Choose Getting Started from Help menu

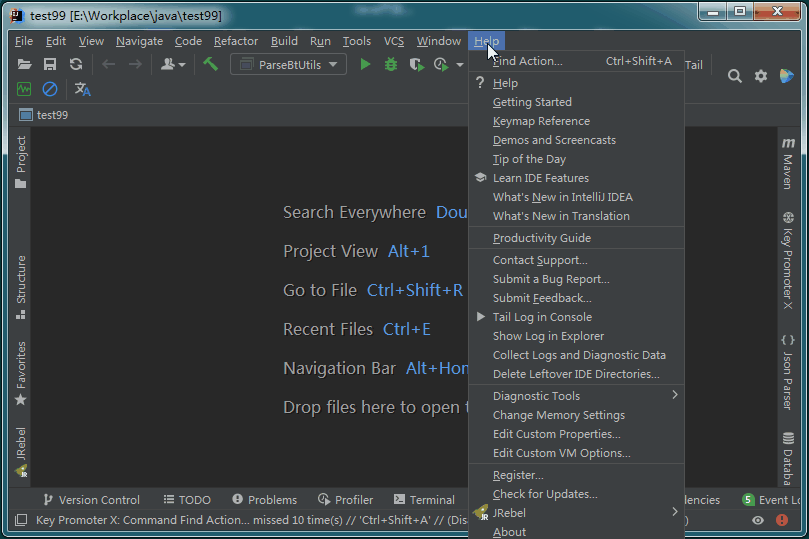point(576,102)
